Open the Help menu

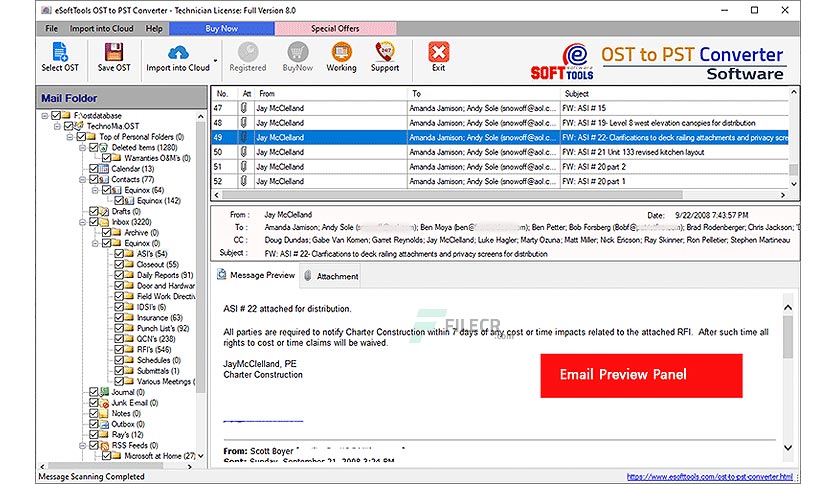click(154, 28)
